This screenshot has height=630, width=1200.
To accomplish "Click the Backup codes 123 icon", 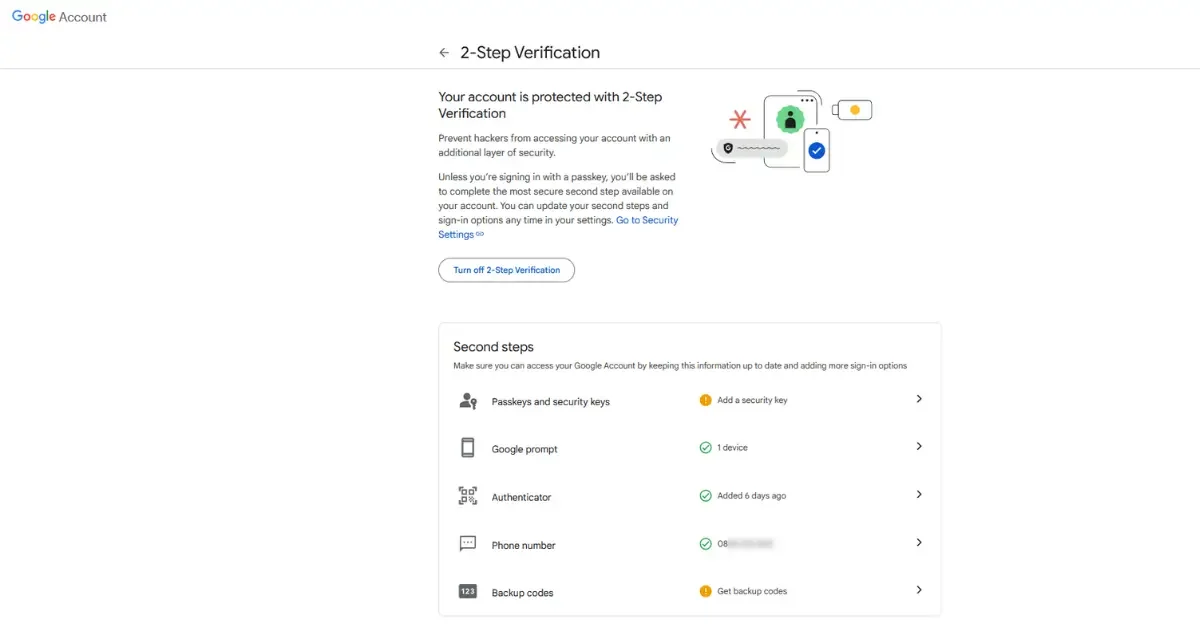I will pyautogui.click(x=468, y=592).
